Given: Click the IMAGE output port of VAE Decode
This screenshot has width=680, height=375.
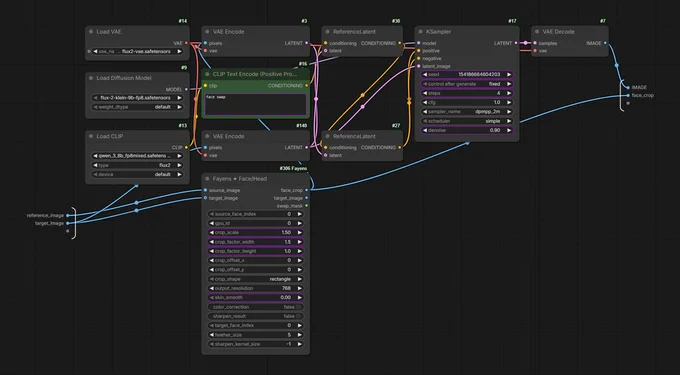Looking at the screenshot, I should tap(605, 43).
